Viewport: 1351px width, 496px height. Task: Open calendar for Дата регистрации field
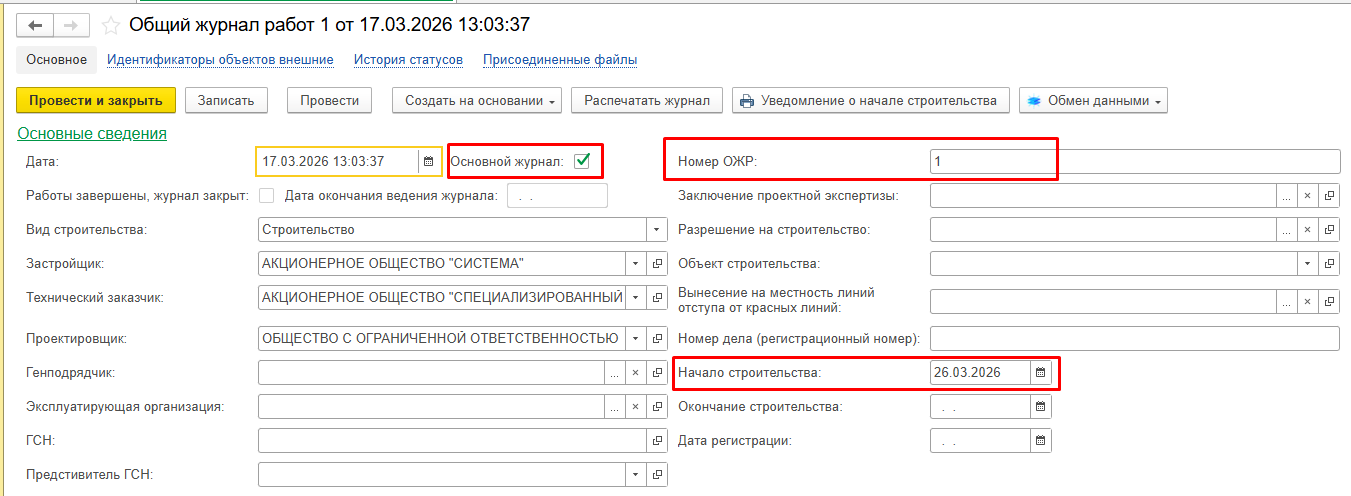coord(1040,441)
